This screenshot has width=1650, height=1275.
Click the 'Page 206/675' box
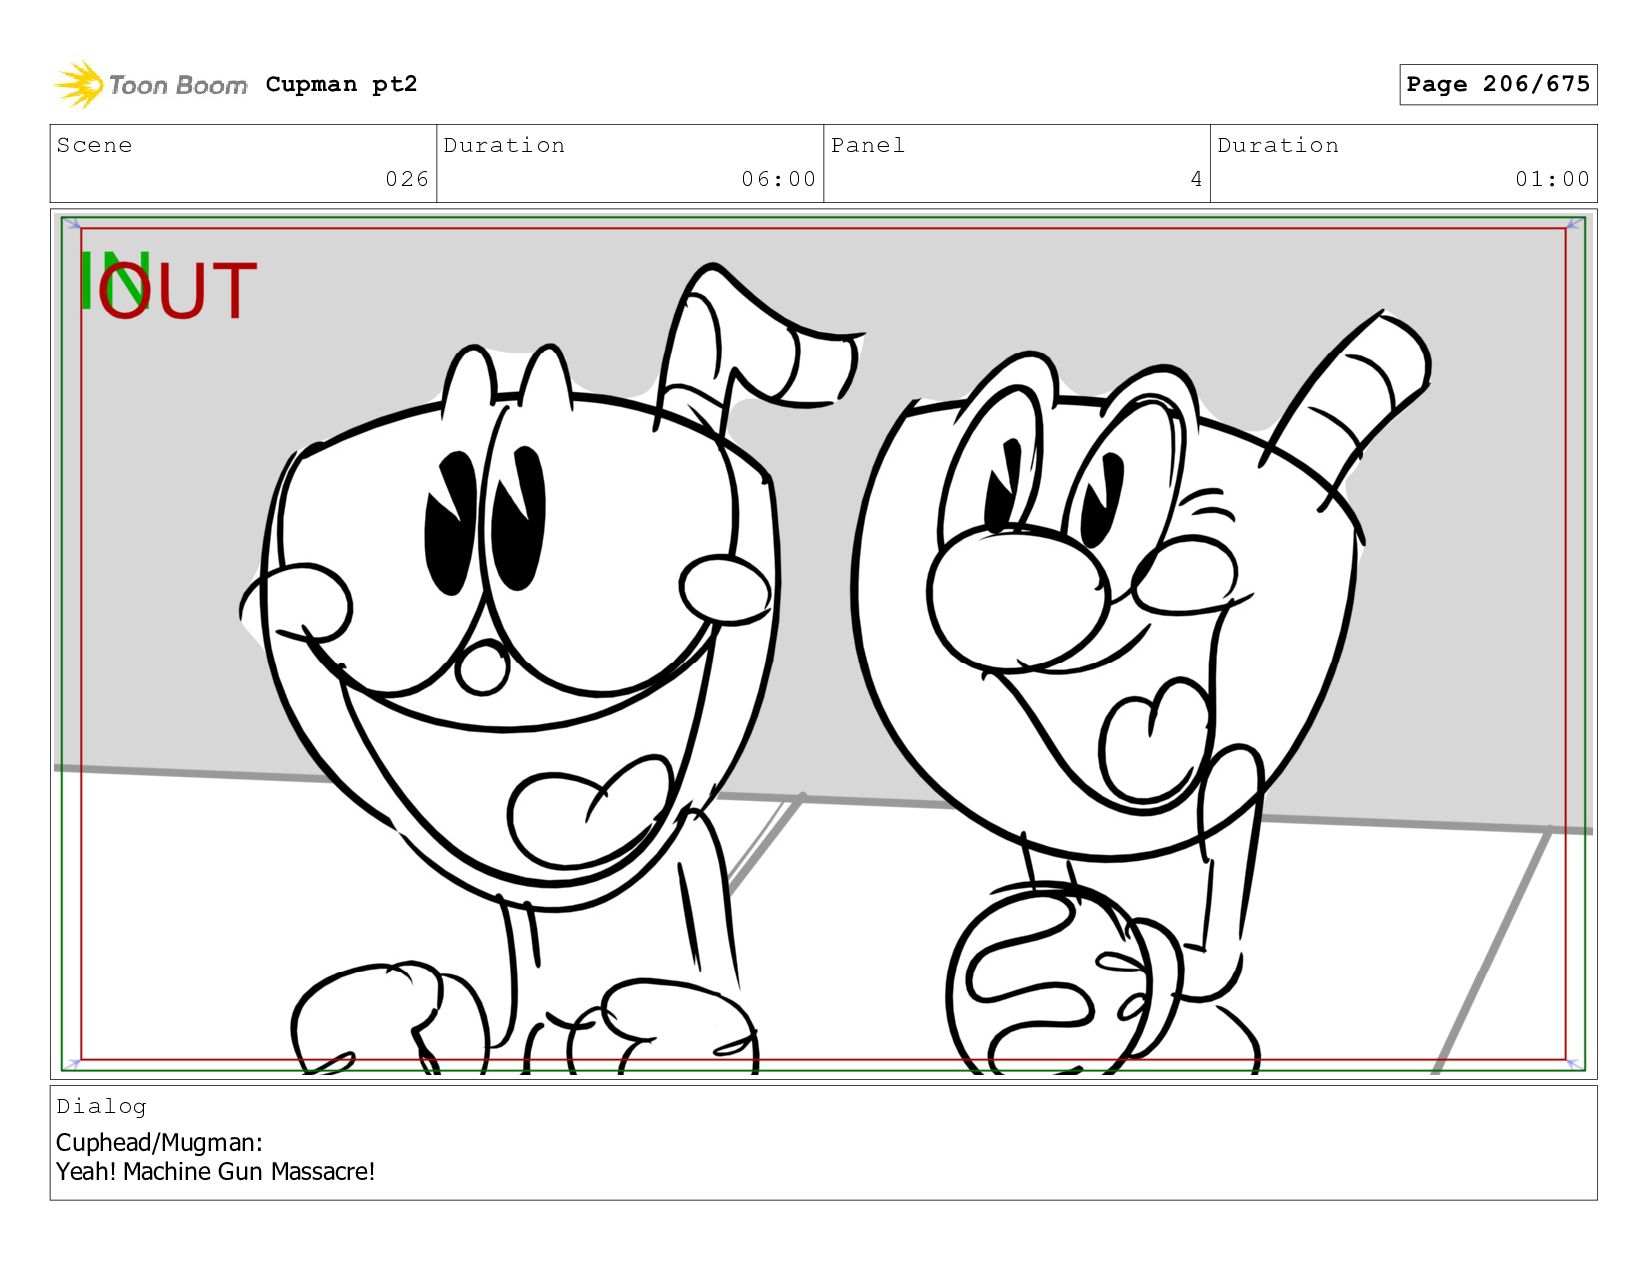pyautogui.click(x=1497, y=84)
